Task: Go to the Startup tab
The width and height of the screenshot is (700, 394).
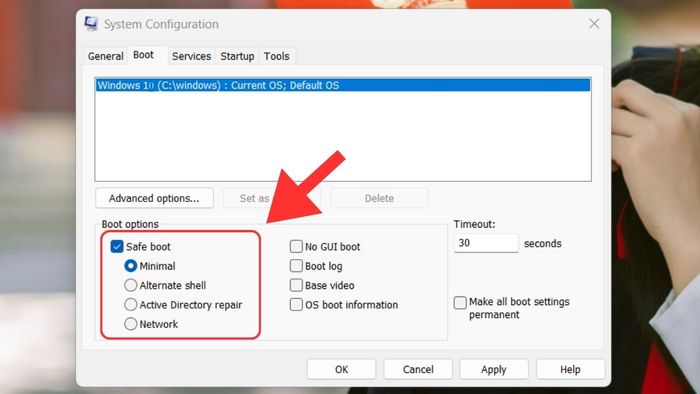Action: (237, 56)
